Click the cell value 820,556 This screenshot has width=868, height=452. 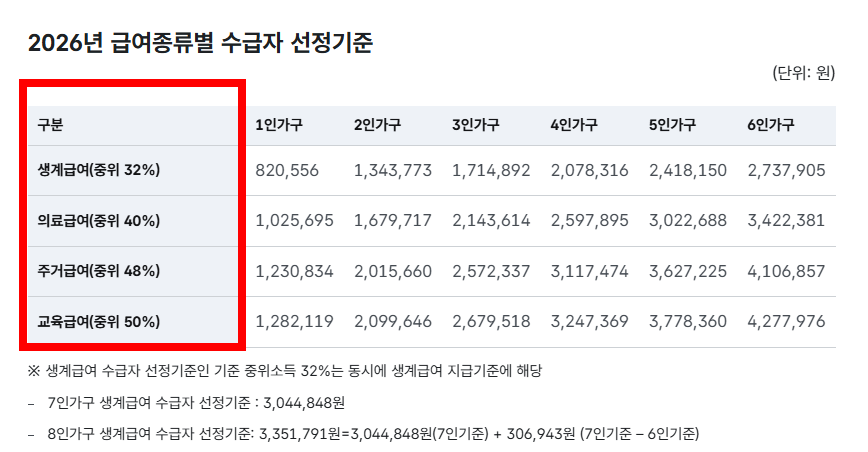287,170
